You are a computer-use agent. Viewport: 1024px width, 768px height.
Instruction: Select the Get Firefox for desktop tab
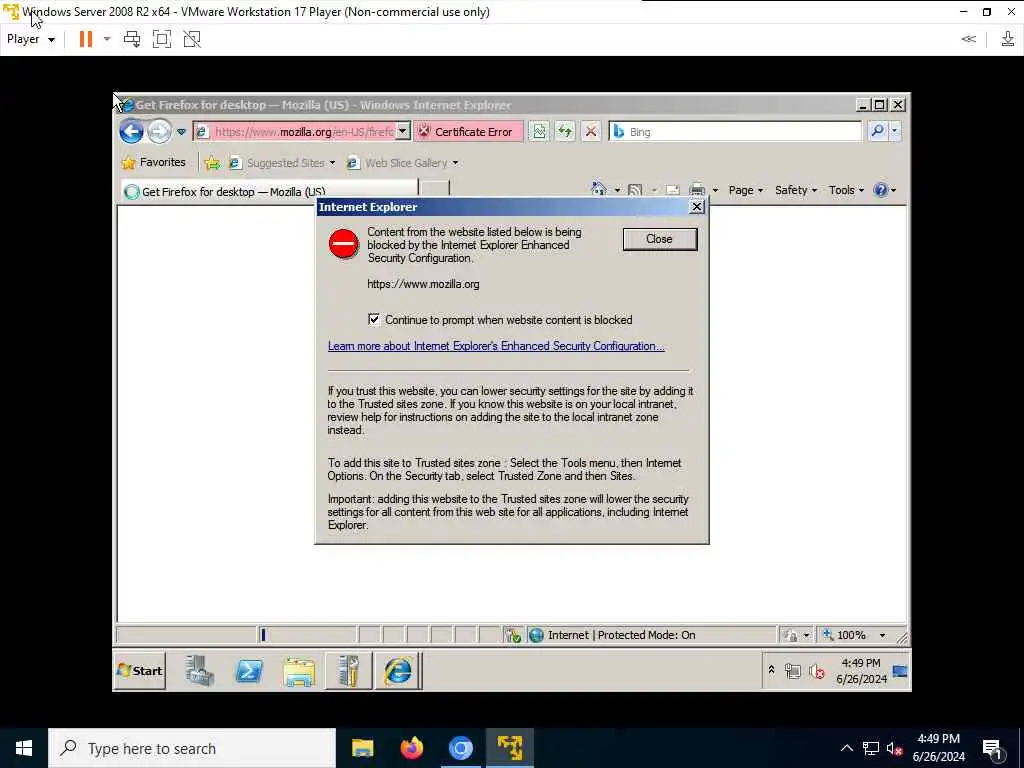pyautogui.click(x=268, y=191)
